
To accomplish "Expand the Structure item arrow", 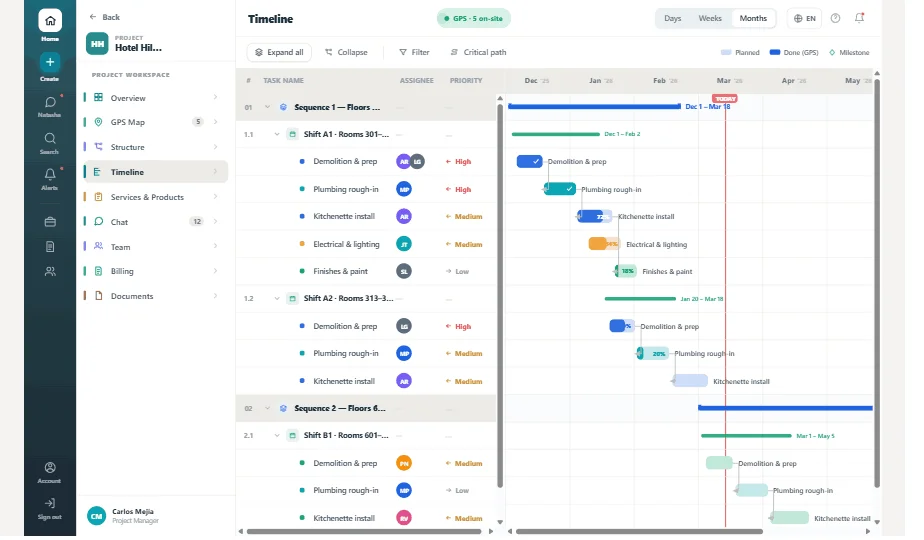I will (215, 147).
